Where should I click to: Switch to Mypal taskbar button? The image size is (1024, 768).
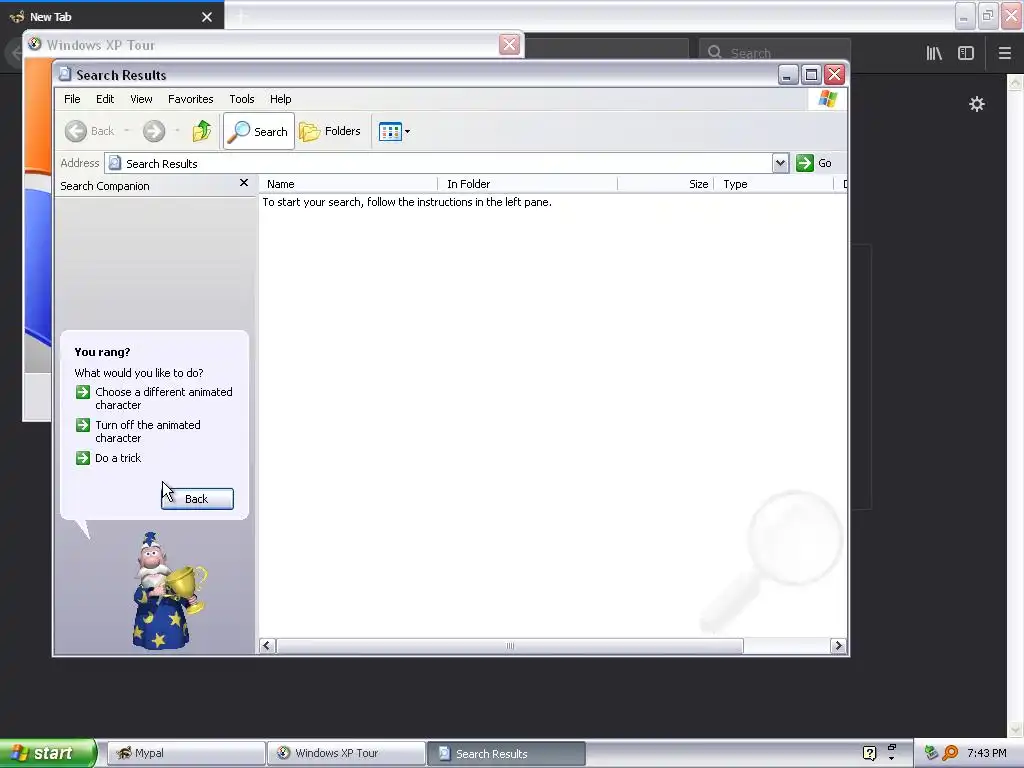pos(185,753)
